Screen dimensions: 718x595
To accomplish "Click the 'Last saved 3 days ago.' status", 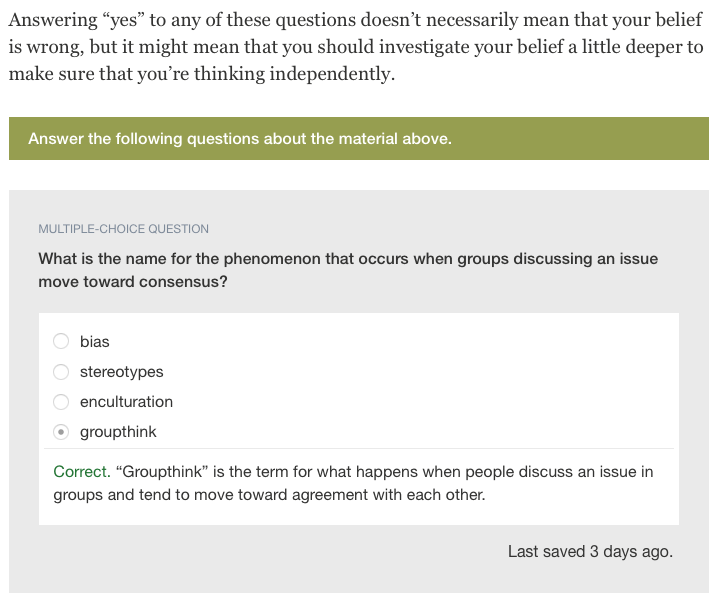I will pyautogui.click(x=590, y=551).
